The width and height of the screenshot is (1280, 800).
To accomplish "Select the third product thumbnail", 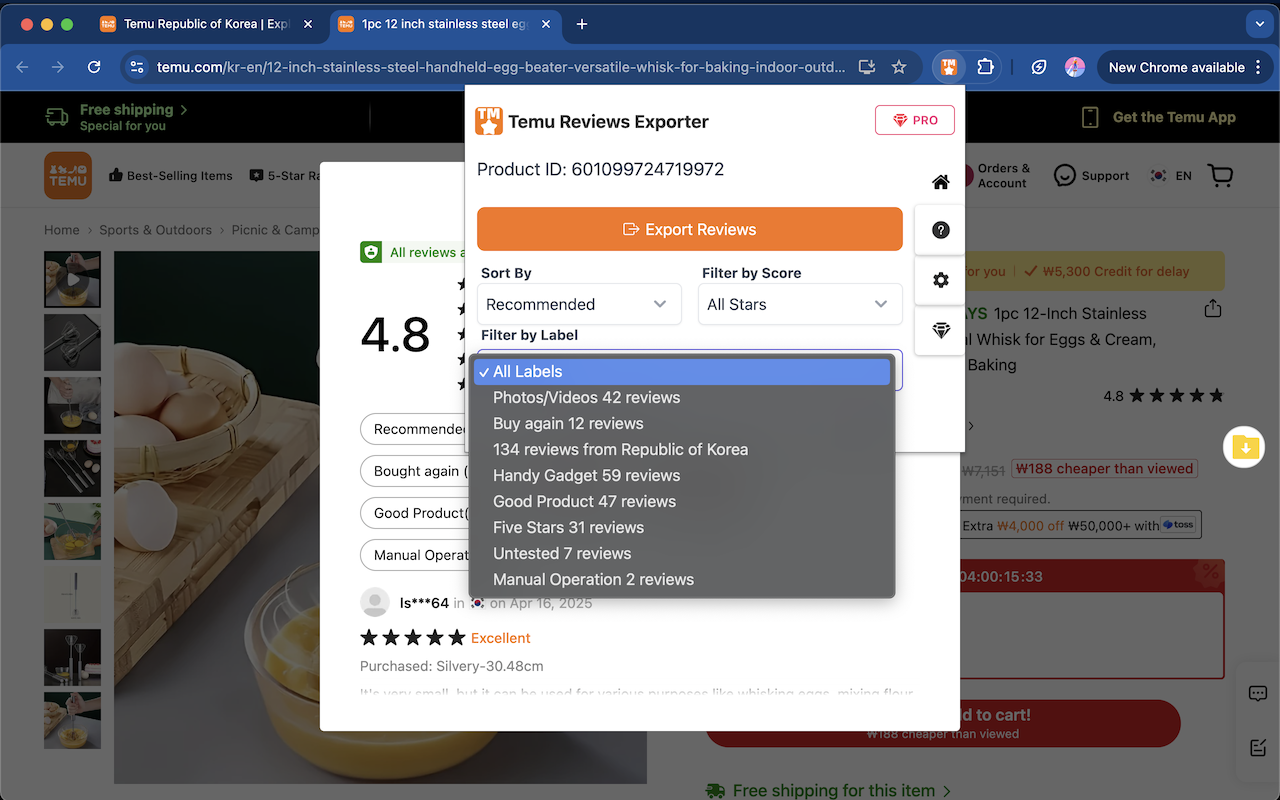I will pyautogui.click(x=72, y=405).
